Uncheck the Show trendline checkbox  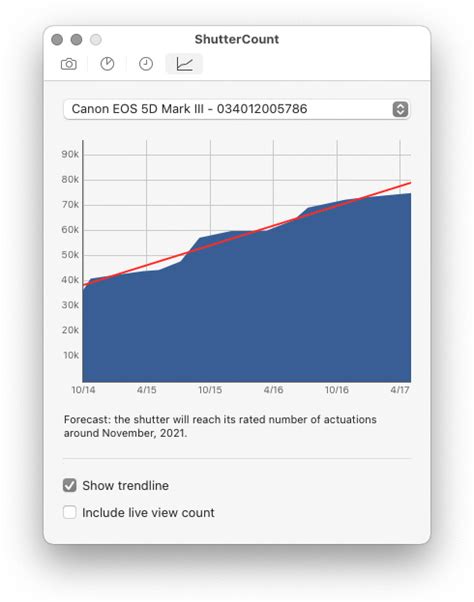tap(69, 485)
